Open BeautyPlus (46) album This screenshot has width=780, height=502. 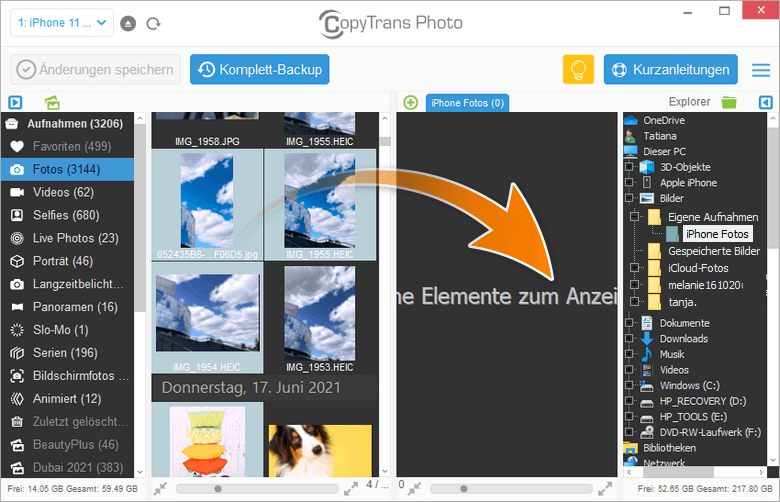(x=68, y=444)
